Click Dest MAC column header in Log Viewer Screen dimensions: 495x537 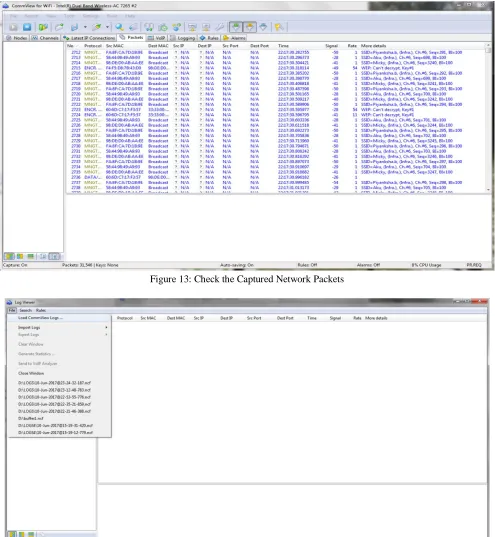point(176,318)
